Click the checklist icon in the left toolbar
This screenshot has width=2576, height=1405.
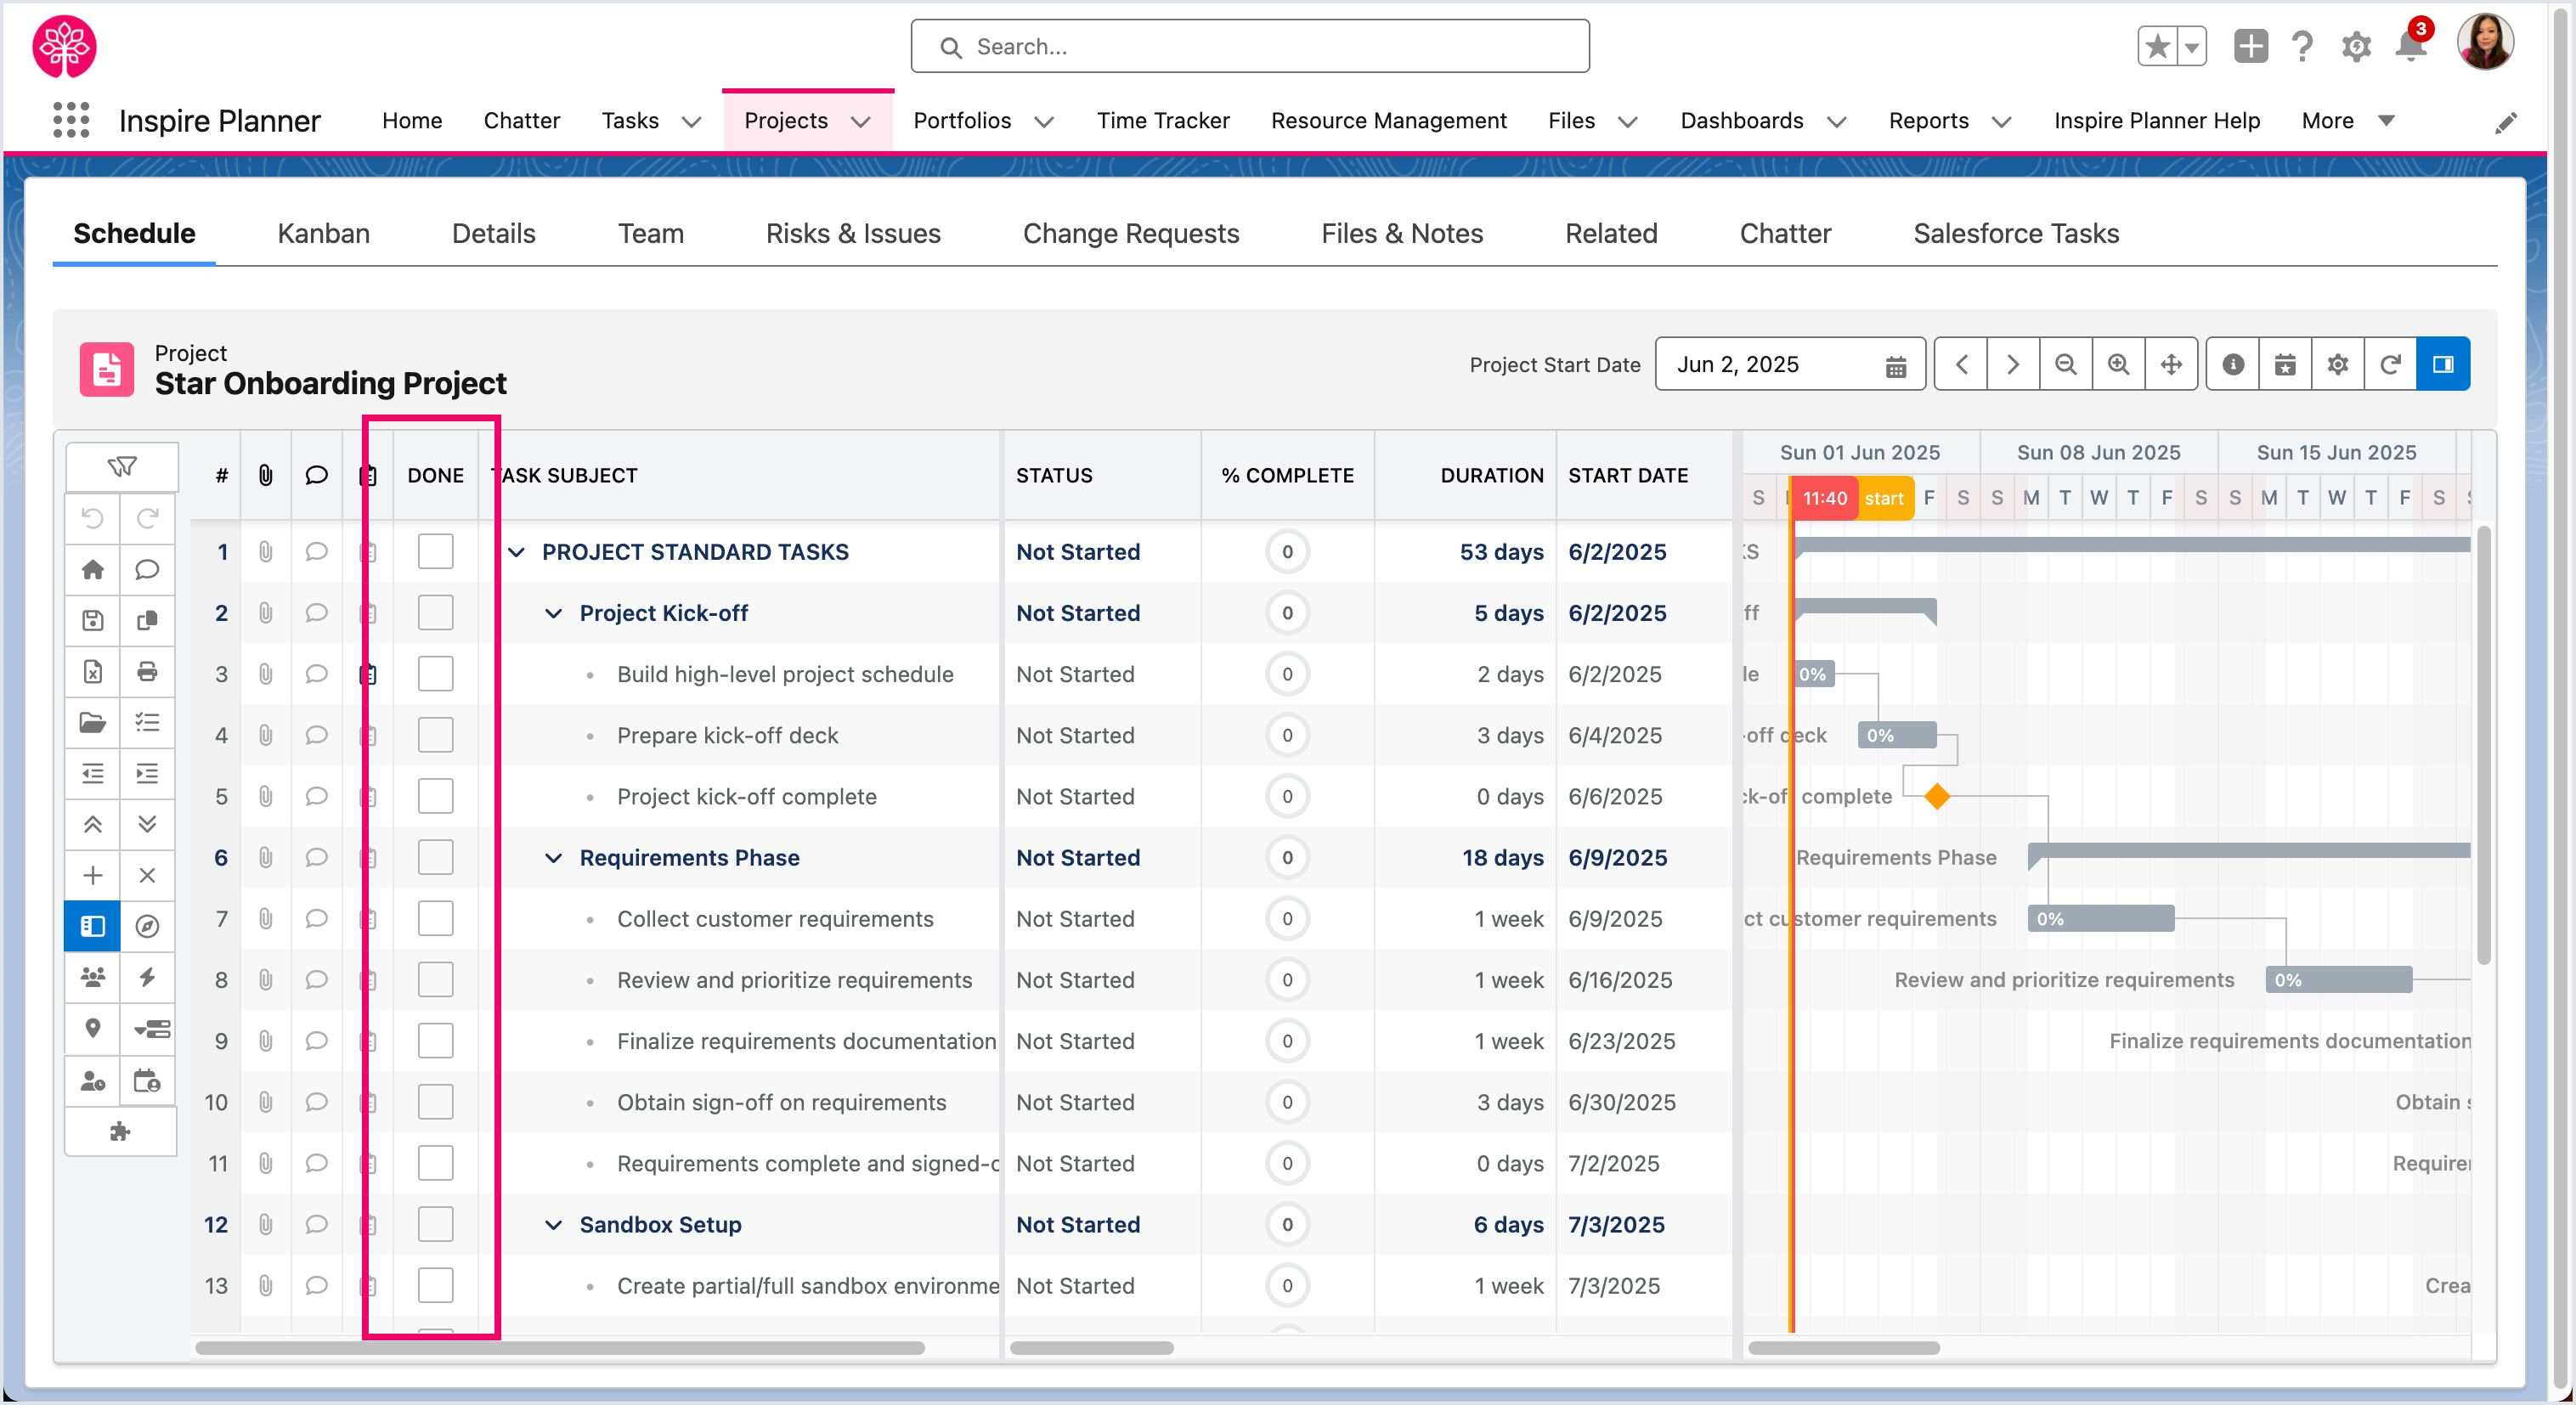[147, 722]
